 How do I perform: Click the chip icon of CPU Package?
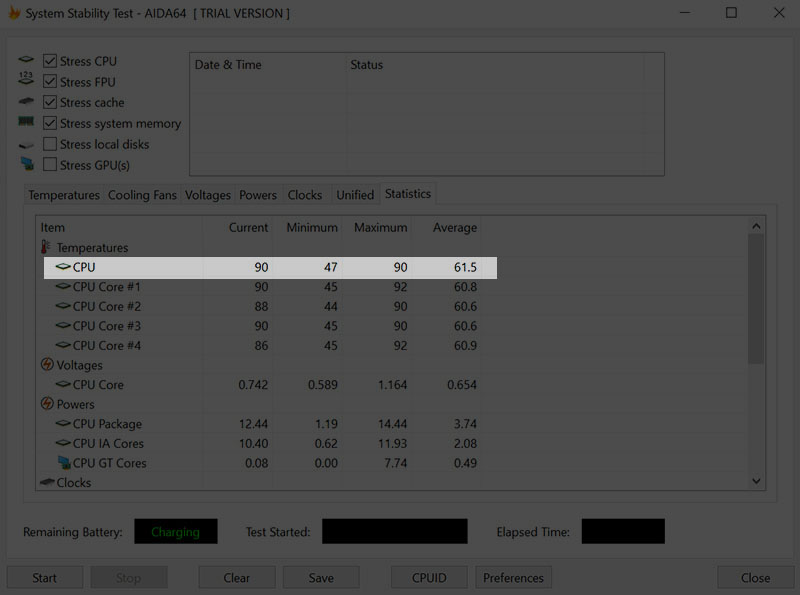(63, 423)
